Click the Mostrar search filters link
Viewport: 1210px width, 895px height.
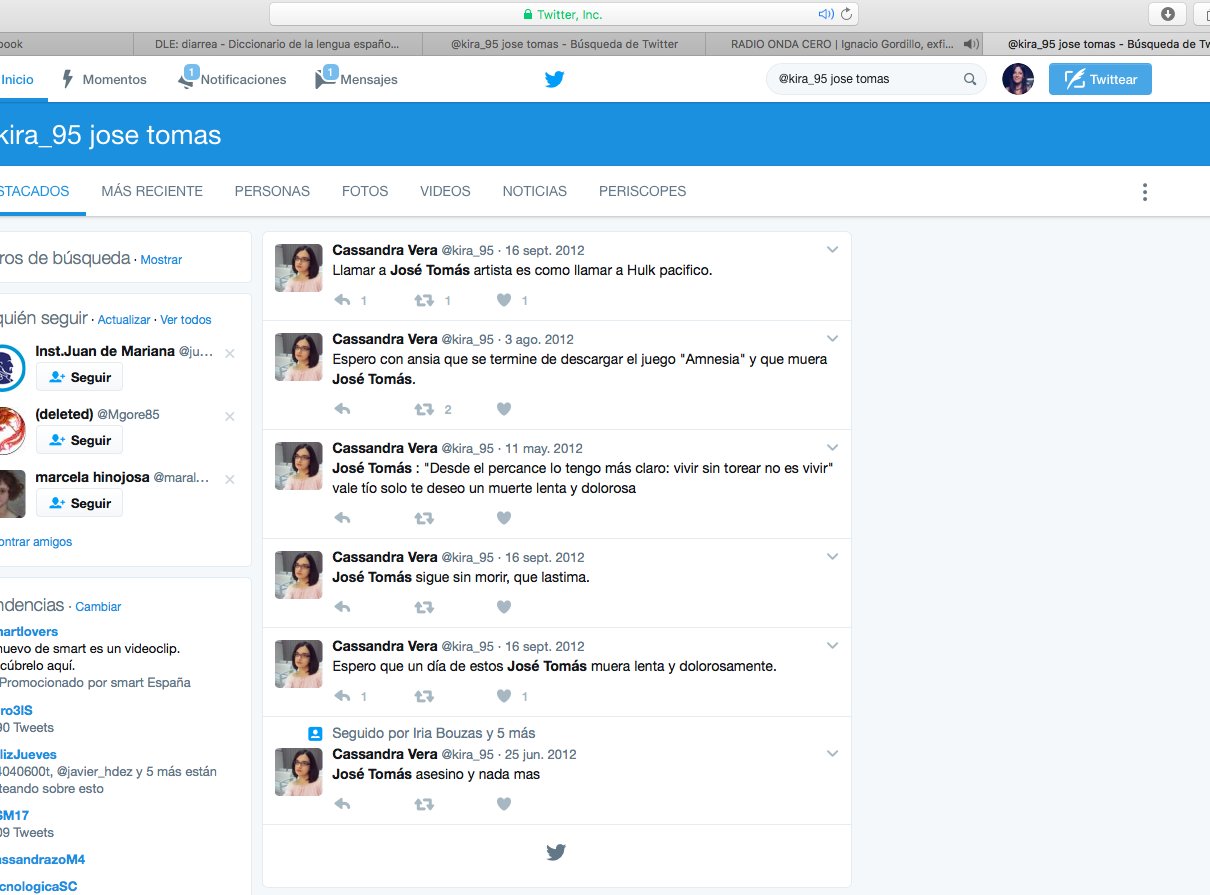tap(161, 260)
